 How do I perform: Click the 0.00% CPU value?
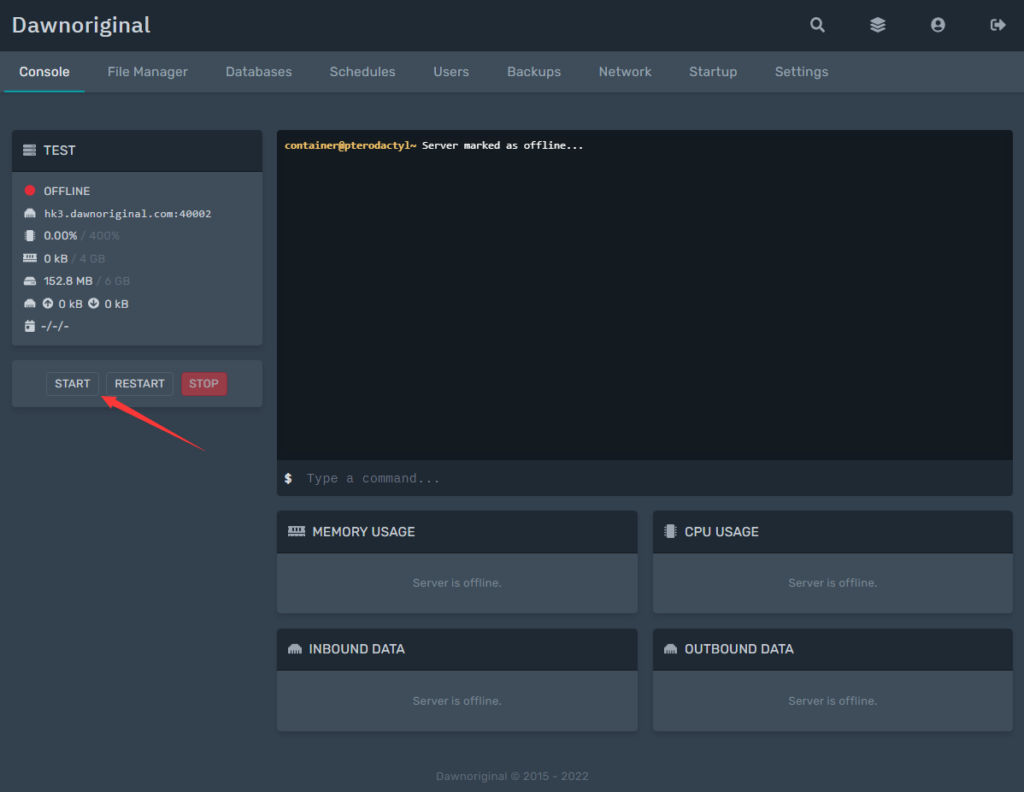60,236
